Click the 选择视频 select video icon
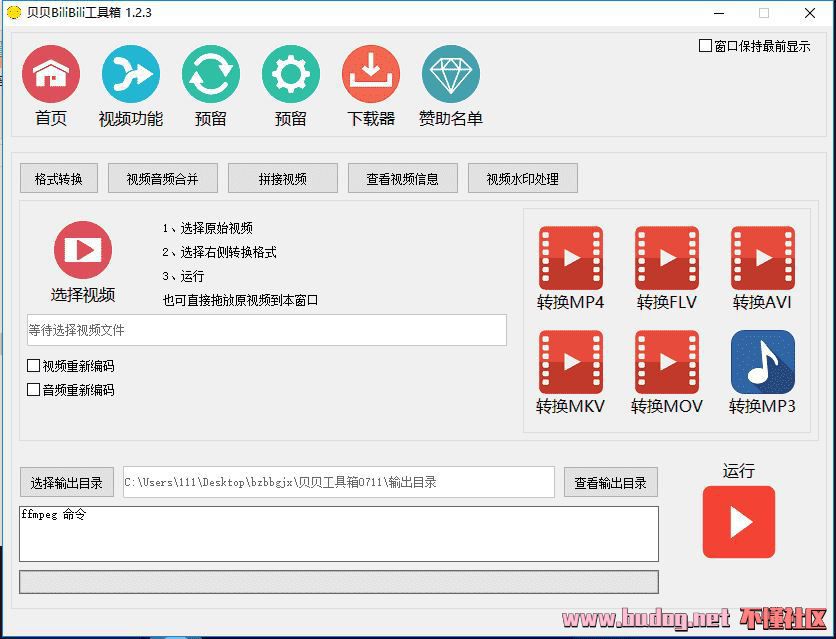This screenshot has width=836, height=639. 83,250
